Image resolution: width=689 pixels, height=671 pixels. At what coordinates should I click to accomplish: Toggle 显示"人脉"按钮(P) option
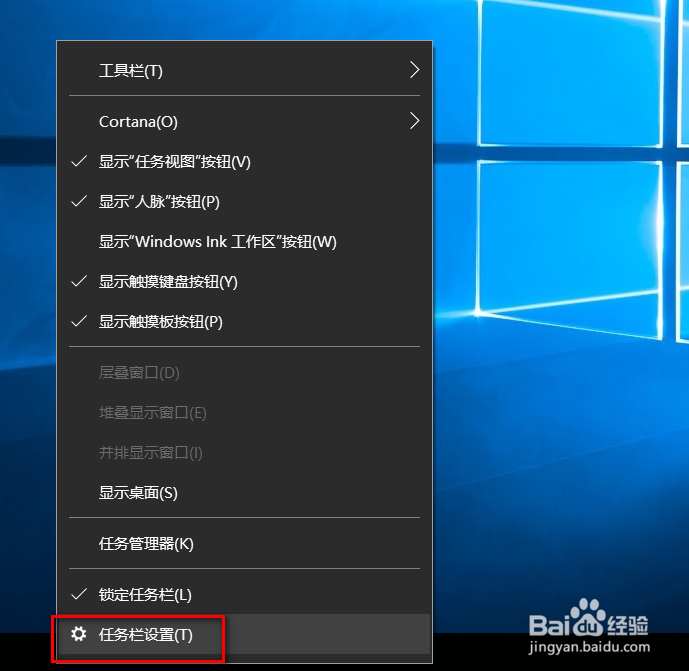[244, 202]
